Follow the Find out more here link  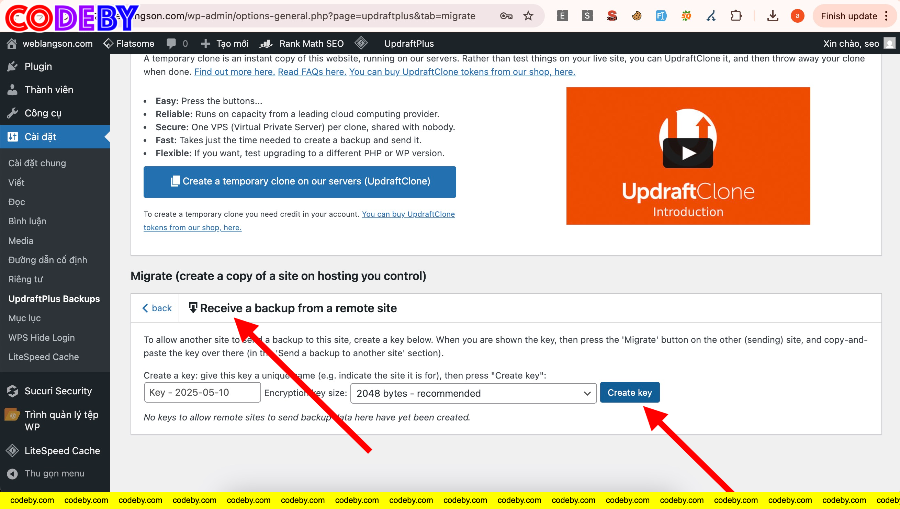click(234, 72)
